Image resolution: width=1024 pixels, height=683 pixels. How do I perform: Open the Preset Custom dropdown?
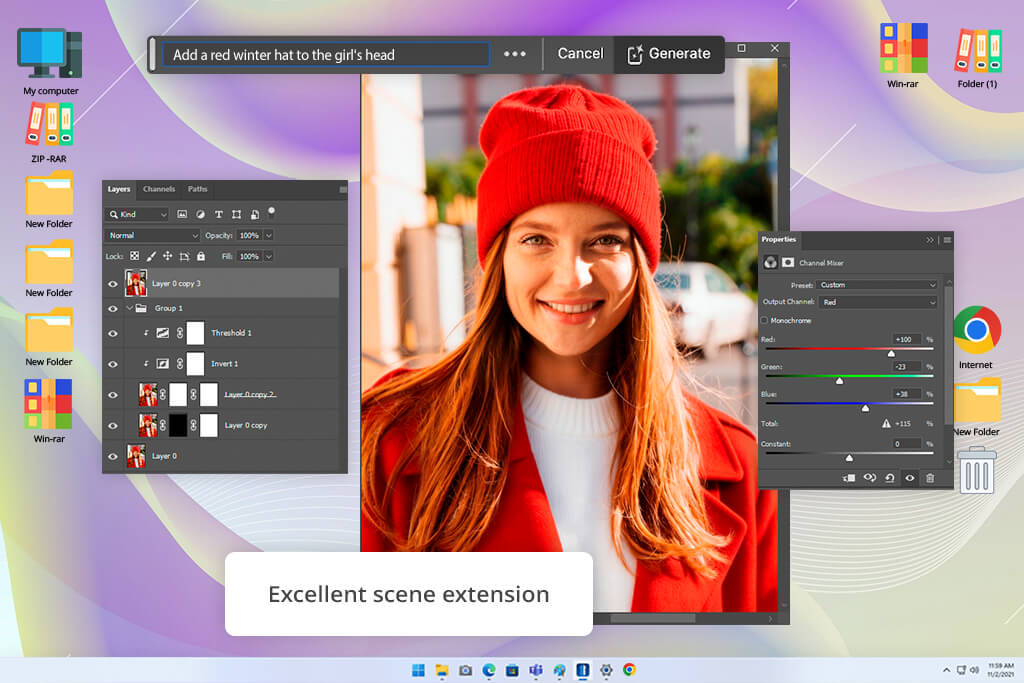pos(878,285)
